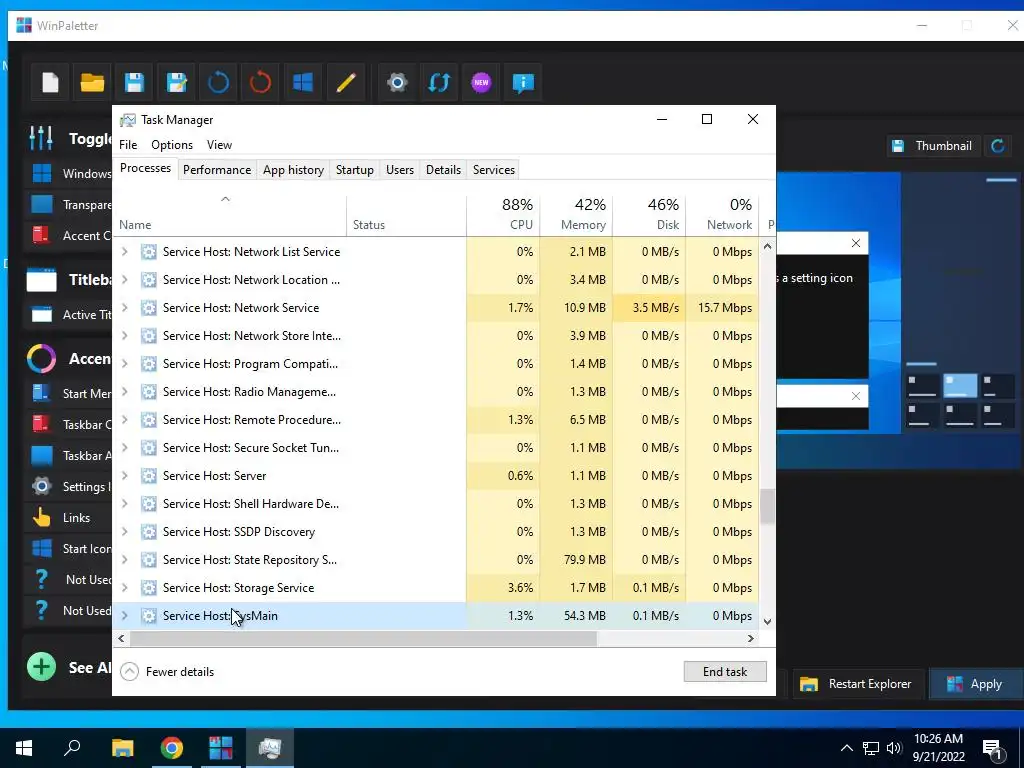Open the Task Manager File menu
Image resolution: width=1024 pixels, height=768 pixels.
point(128,145)
